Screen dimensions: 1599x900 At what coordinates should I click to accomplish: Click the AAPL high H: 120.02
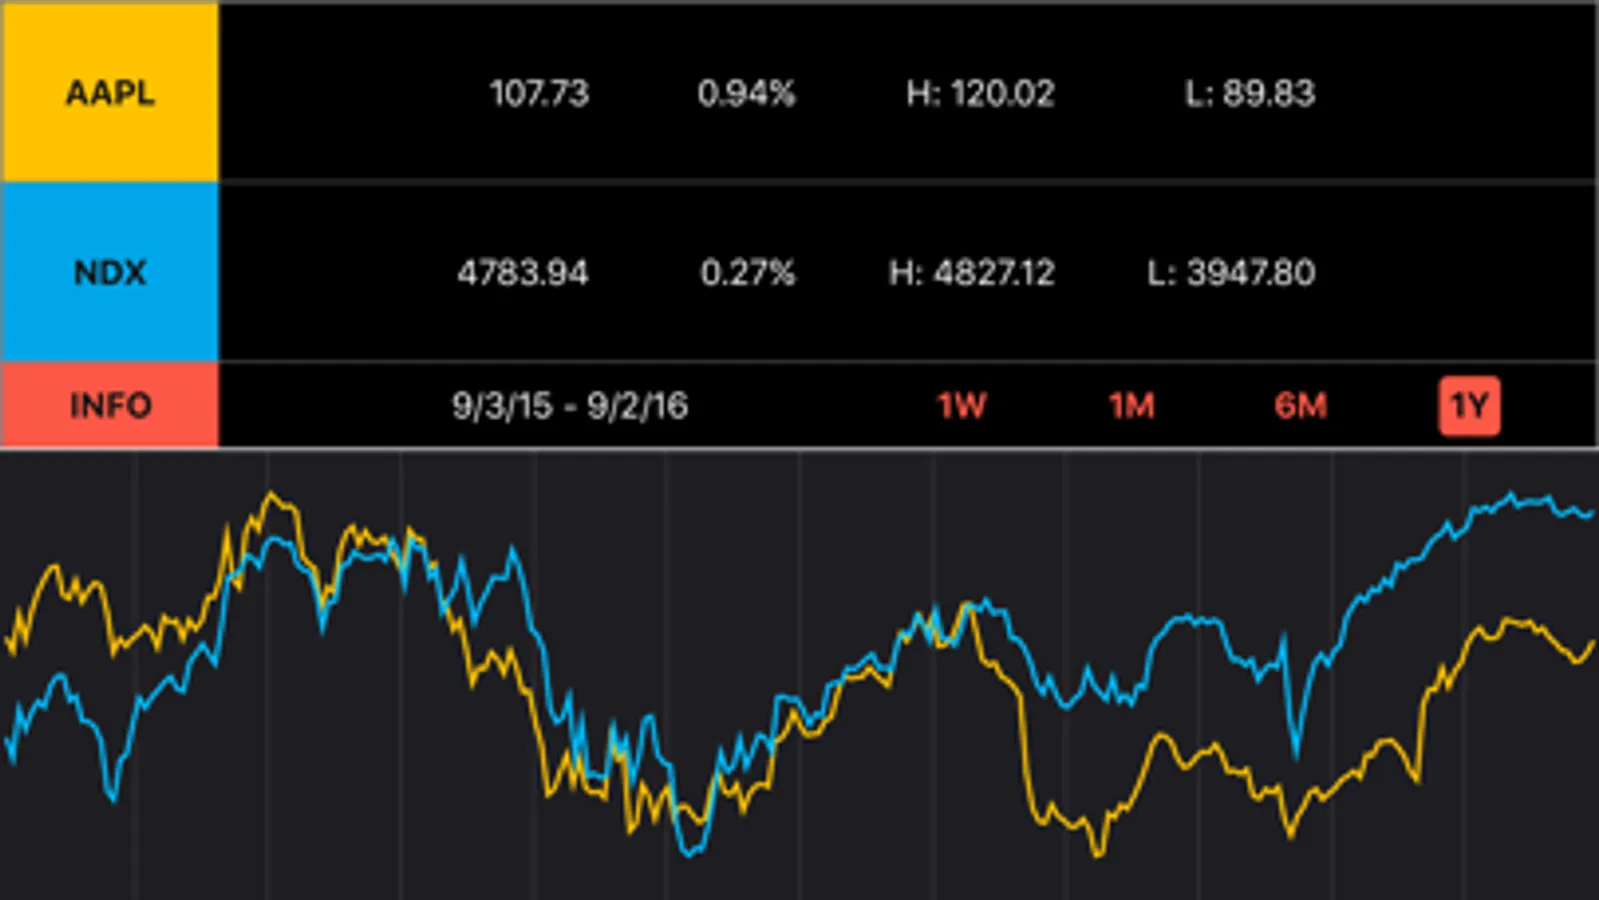coord(980,93)
